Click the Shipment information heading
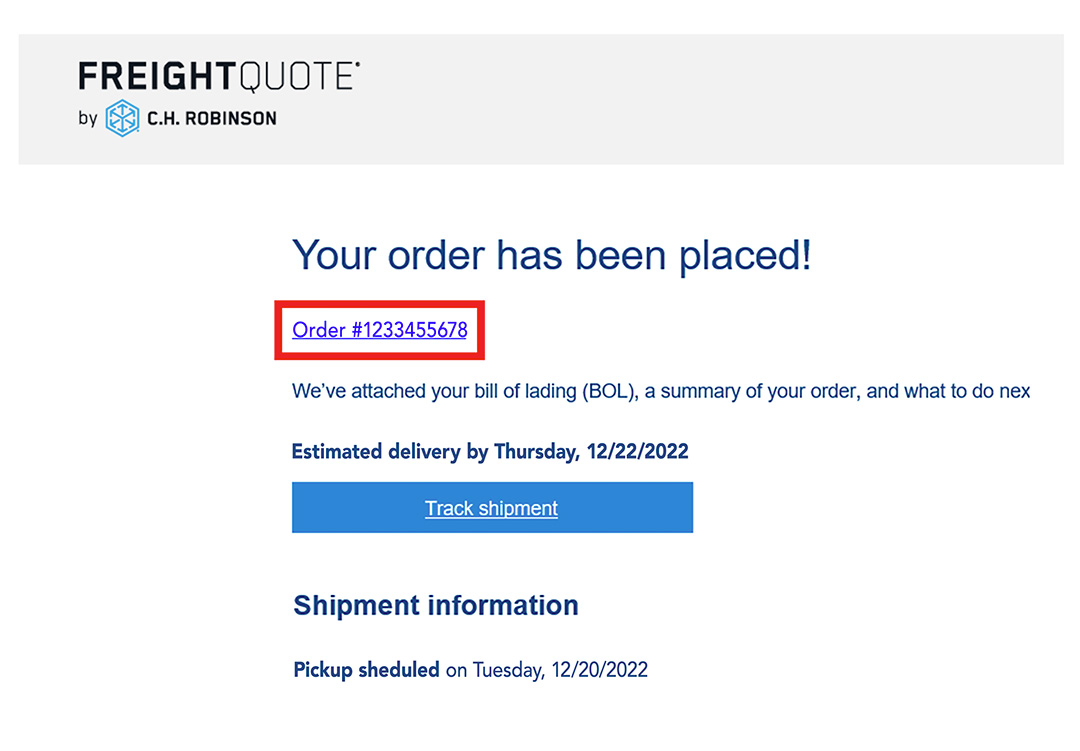 pos(436,605)
